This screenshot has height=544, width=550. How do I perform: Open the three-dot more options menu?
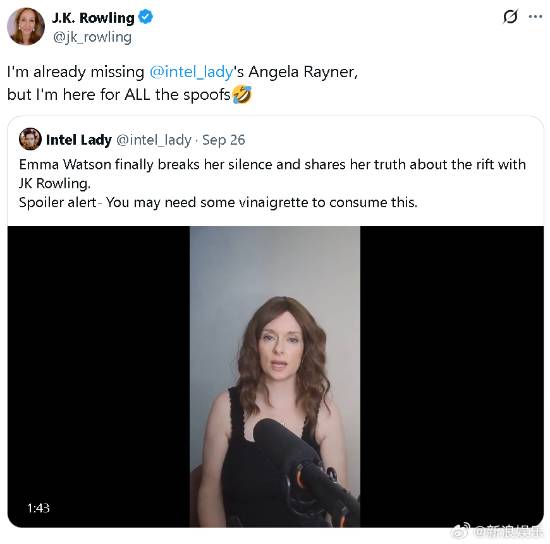(x=535, y=16)
